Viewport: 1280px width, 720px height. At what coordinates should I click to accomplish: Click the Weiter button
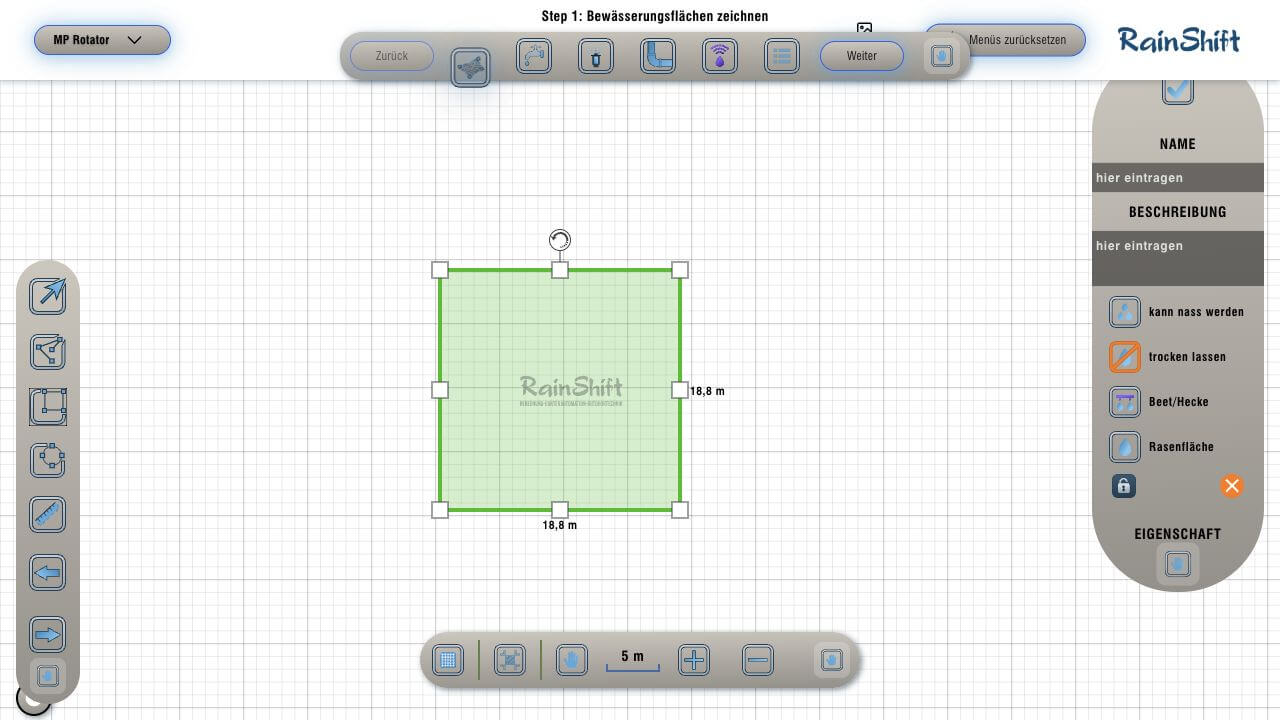[x=862, y=56]
